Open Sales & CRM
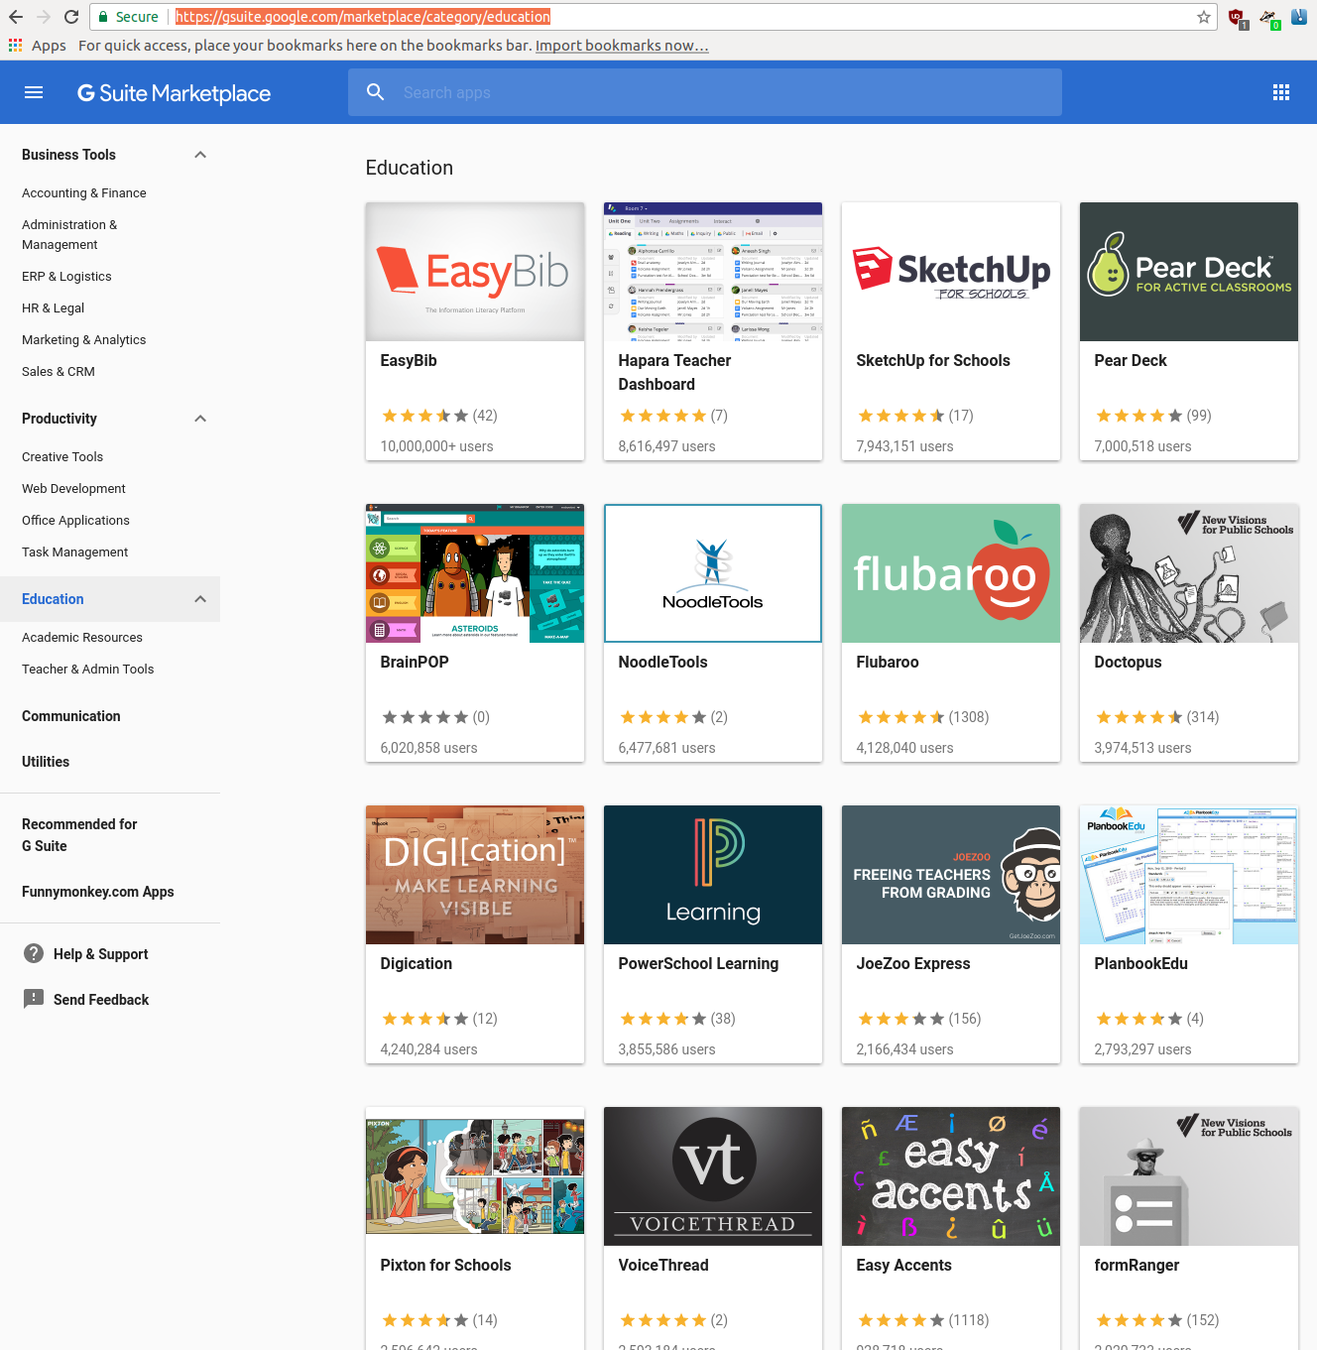This screenshot has width=1317, height=1350. click(58, 371)
